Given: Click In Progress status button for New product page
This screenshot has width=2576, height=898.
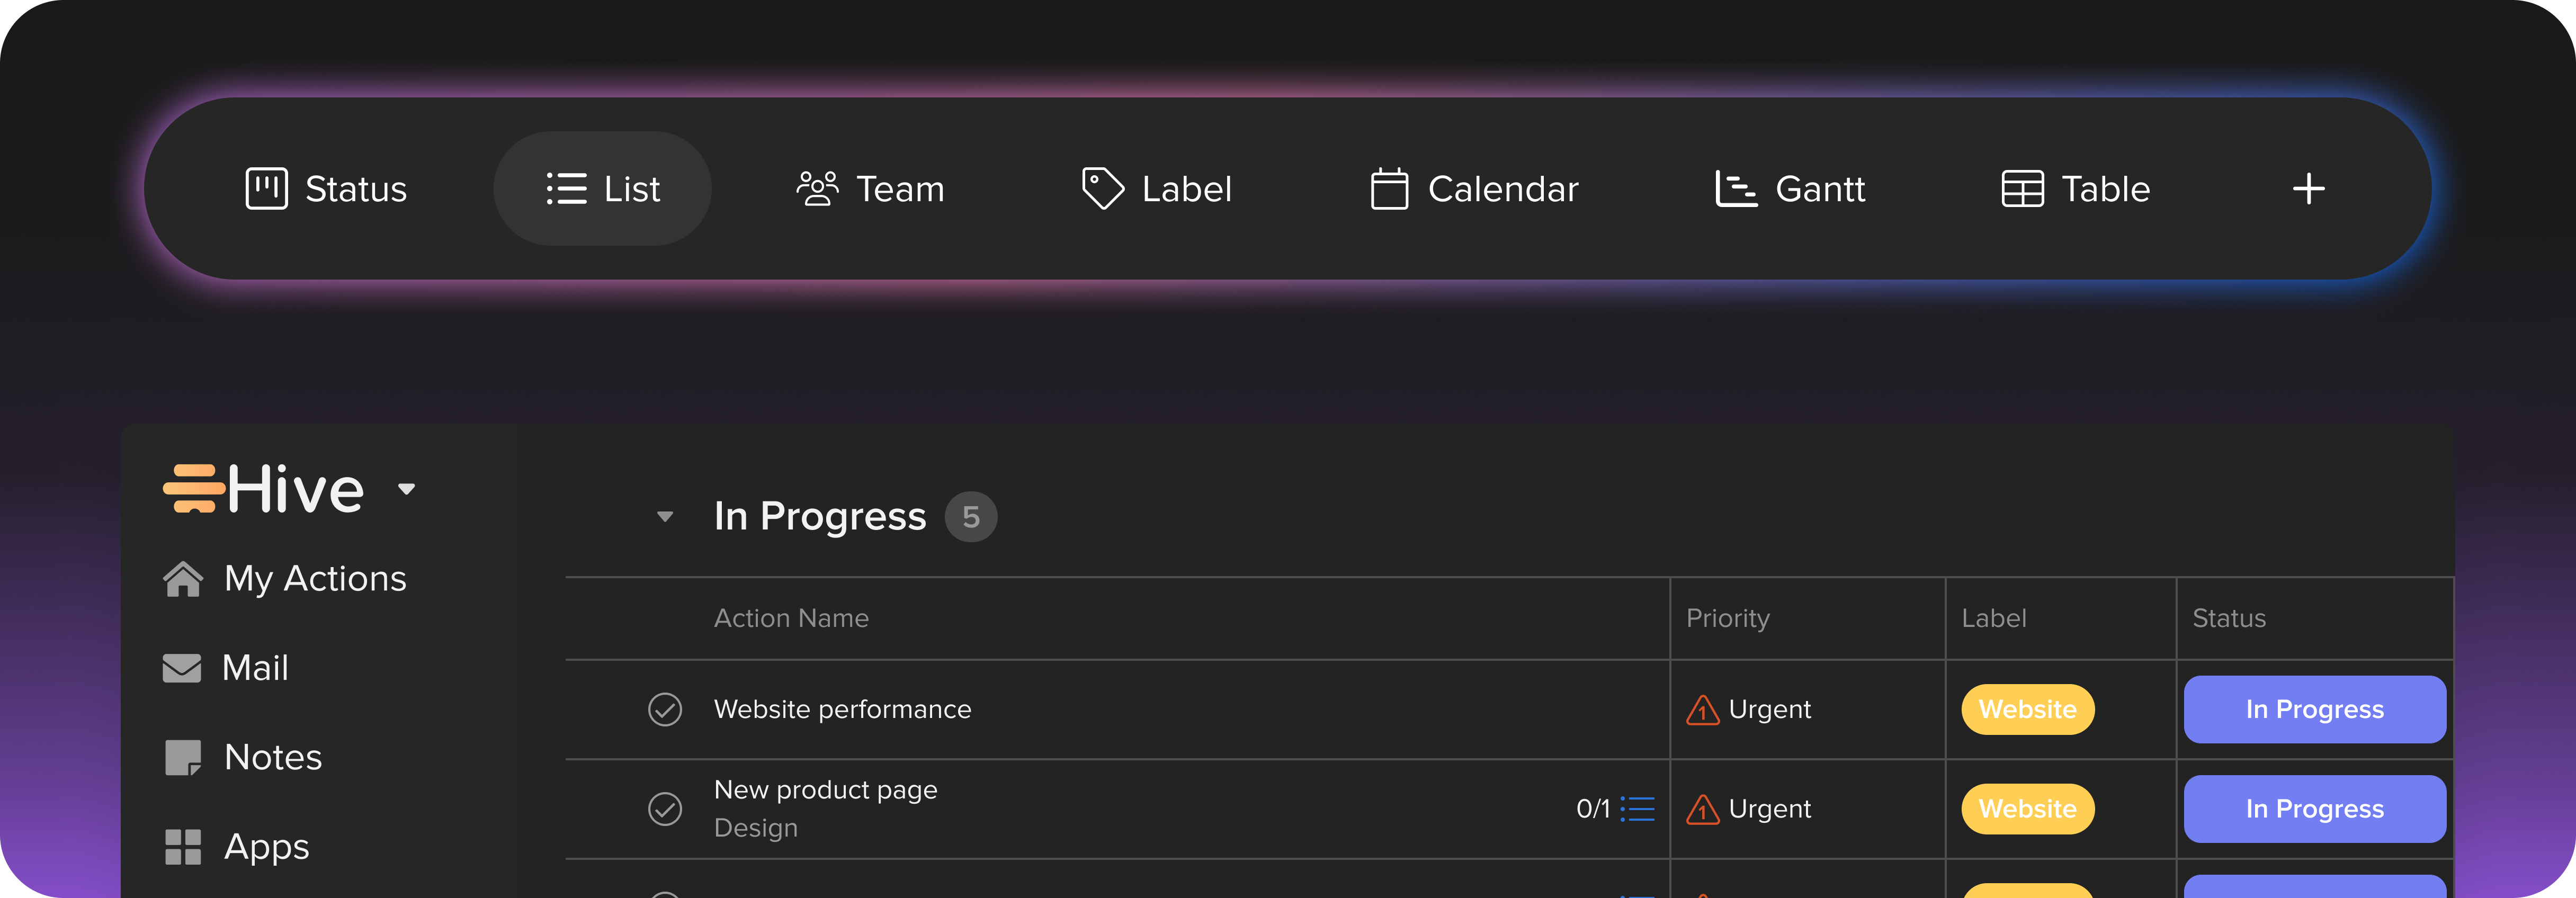Looking at the screenshot, I should 2315,809.
